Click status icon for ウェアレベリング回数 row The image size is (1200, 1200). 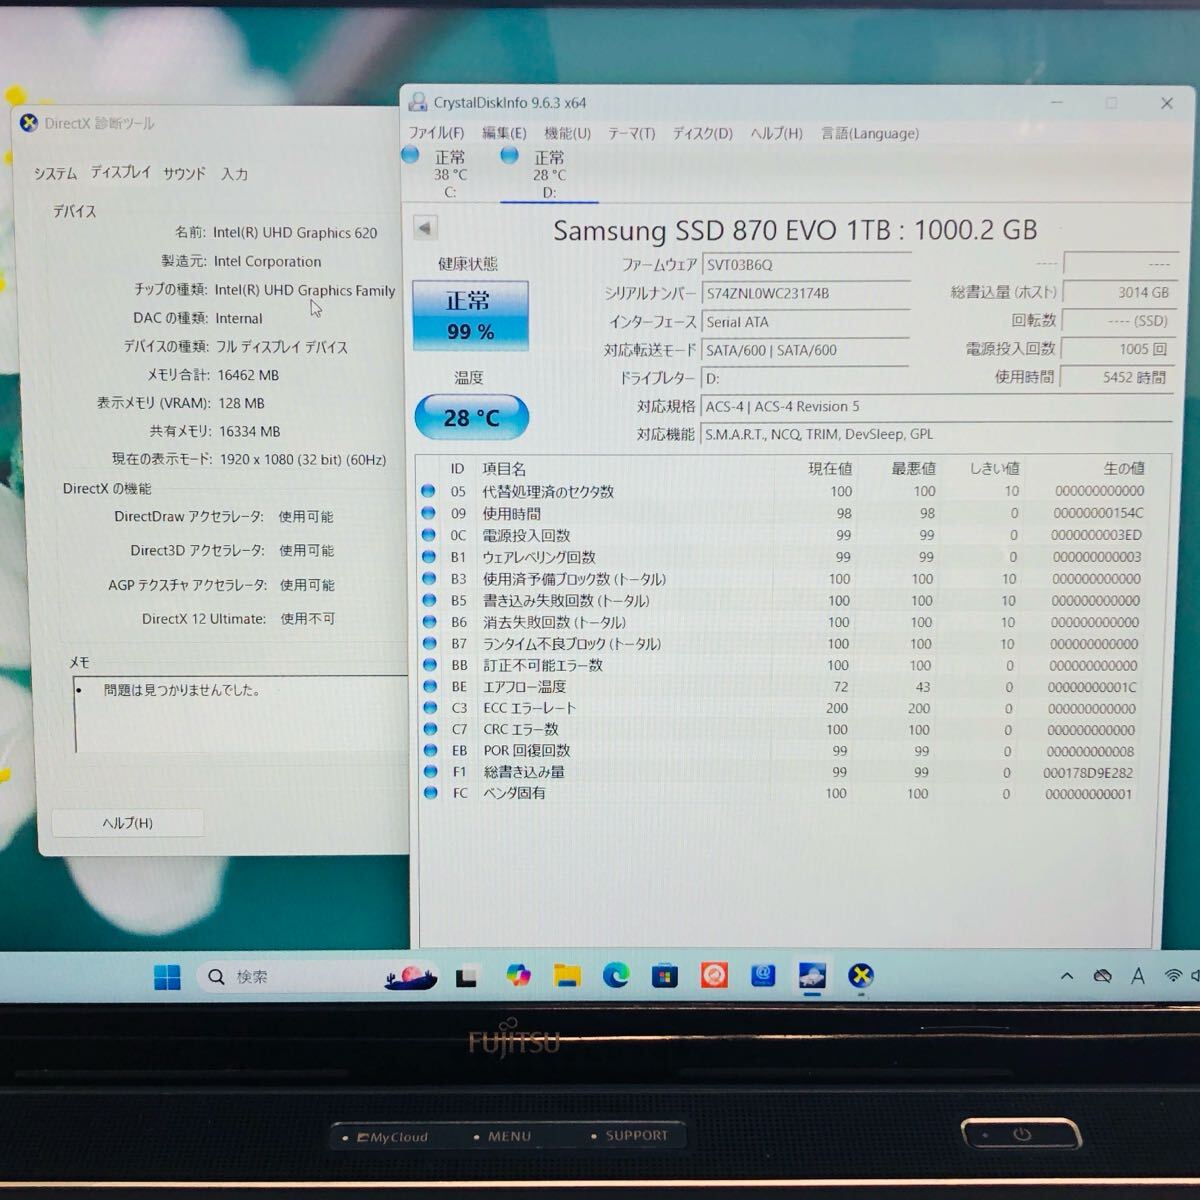click(429, 557)
